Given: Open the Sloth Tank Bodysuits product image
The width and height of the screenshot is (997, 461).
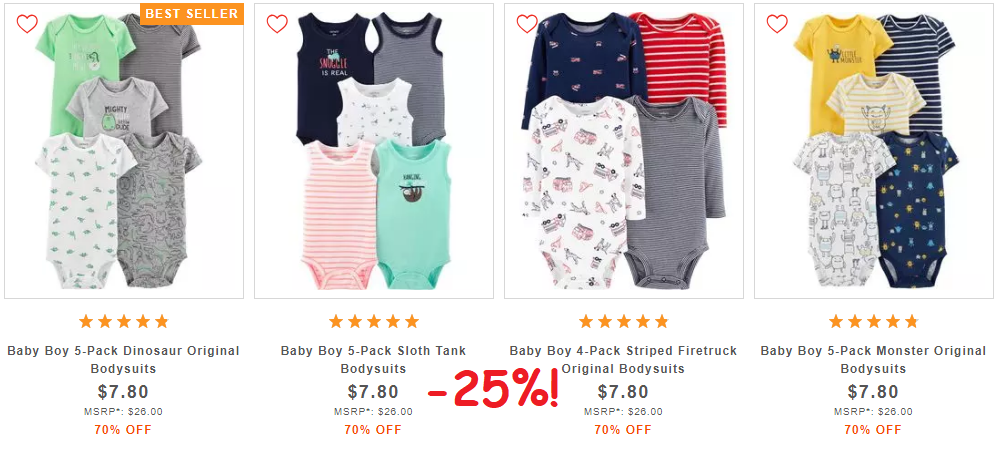Looking at the screenshot, I should pyautogui.click(x=374, y=151).
